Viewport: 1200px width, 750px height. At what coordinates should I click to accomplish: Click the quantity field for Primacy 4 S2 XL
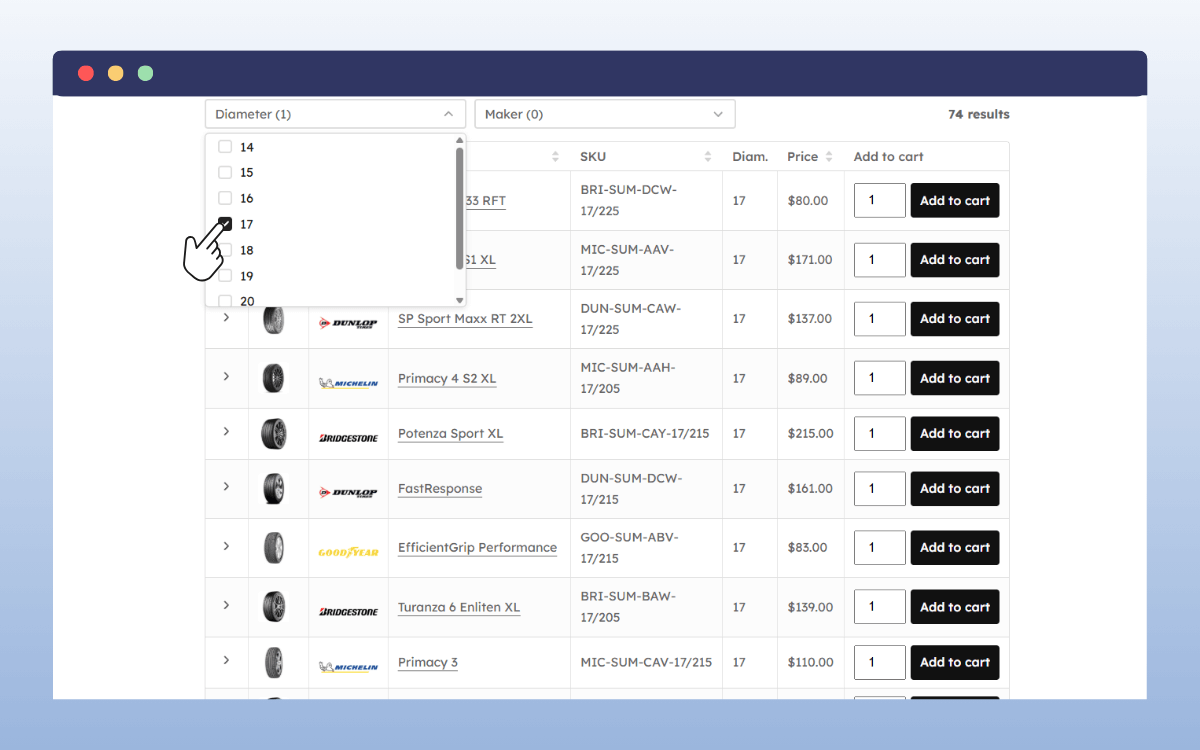coord(879,378)
